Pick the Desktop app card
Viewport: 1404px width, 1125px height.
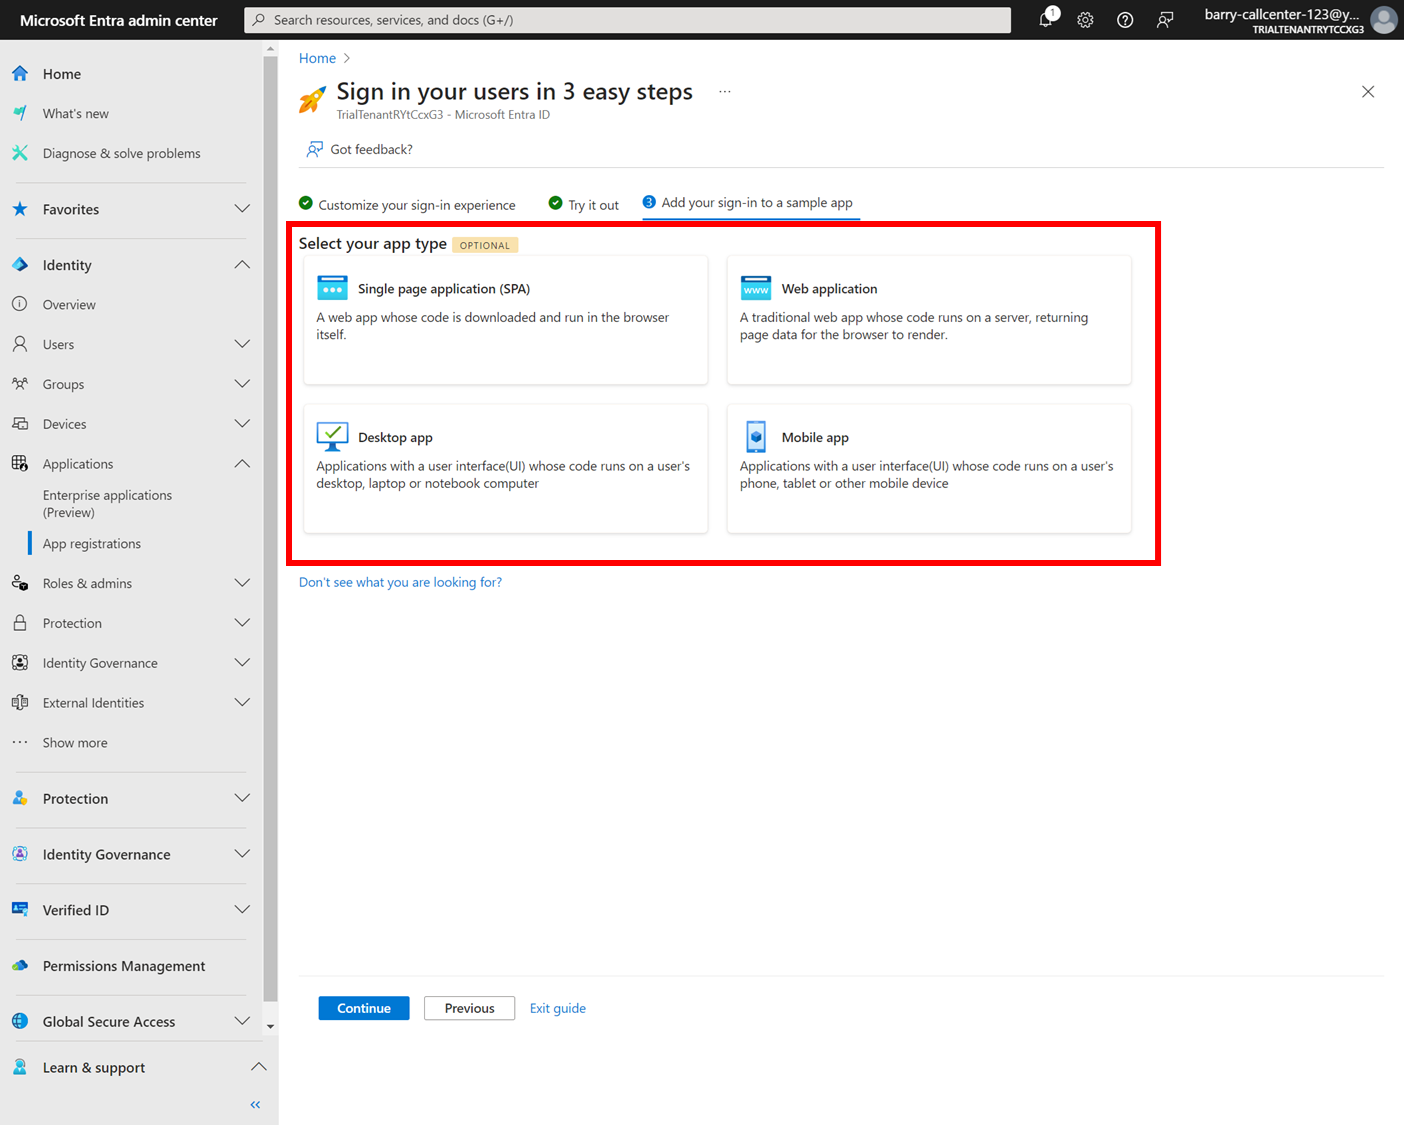[x=506, y=468]
